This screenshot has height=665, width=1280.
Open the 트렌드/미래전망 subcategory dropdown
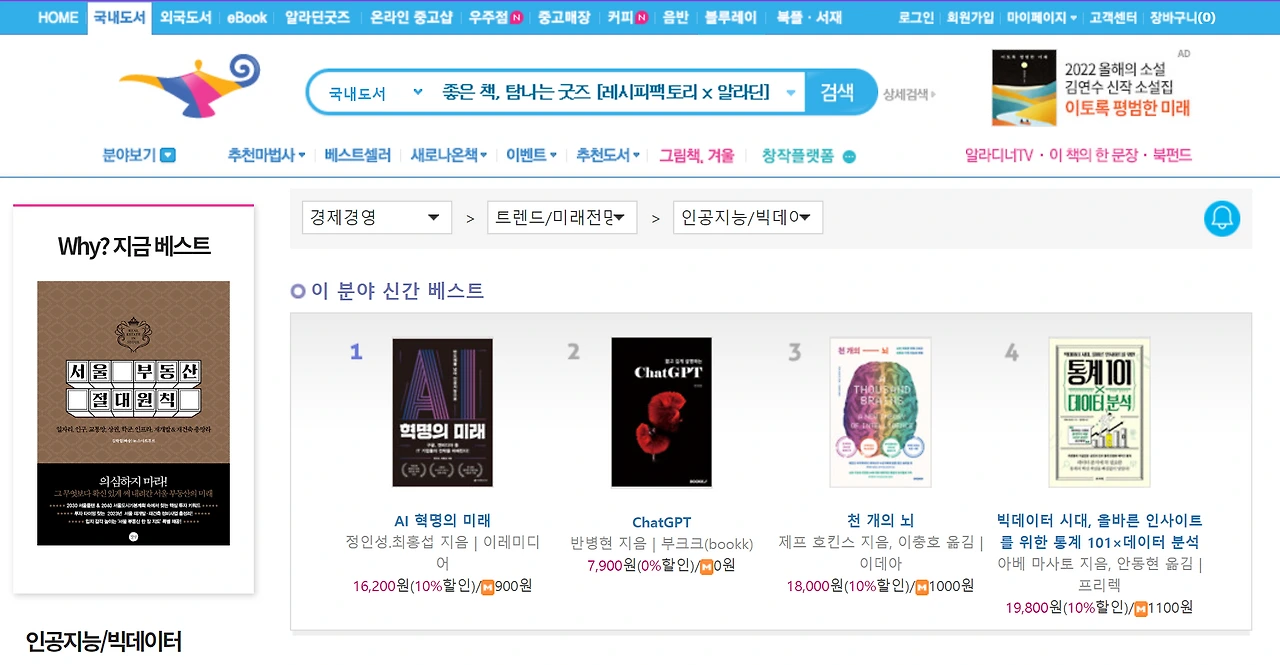tap(562, 217)
